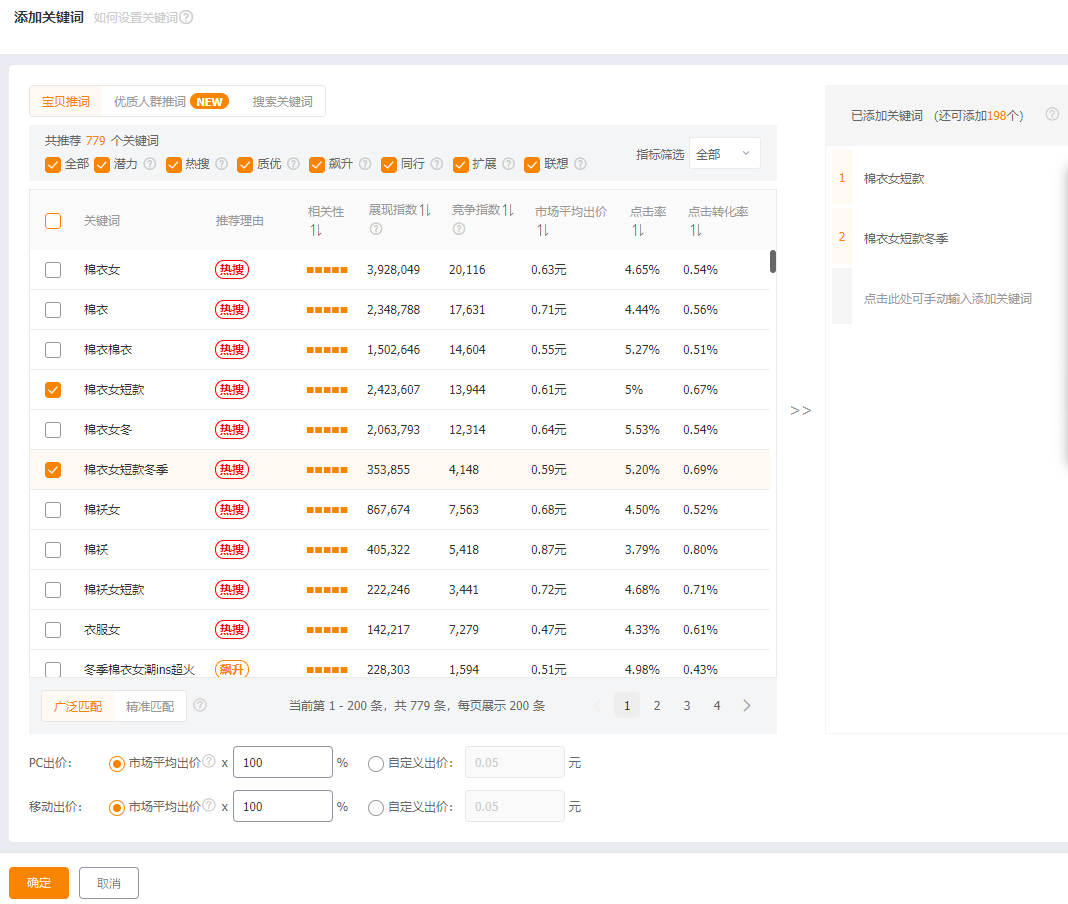Click the help icon next to 潜力
This screenshot has width=1068, height=904.
[x=150, y=164]
